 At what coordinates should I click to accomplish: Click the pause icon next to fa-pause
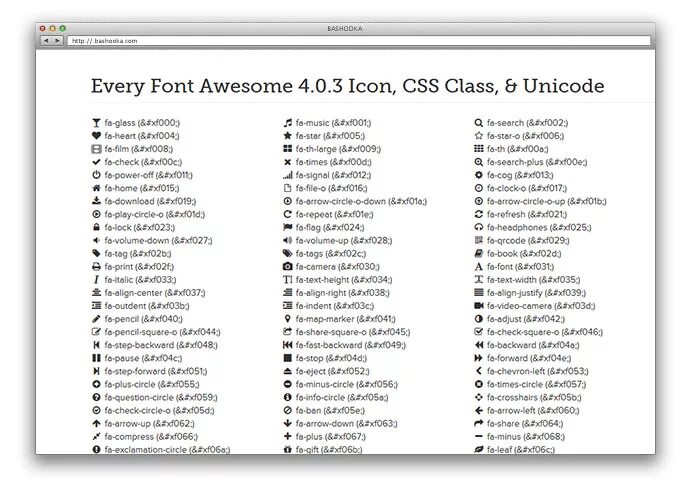(x=96, y=358)
